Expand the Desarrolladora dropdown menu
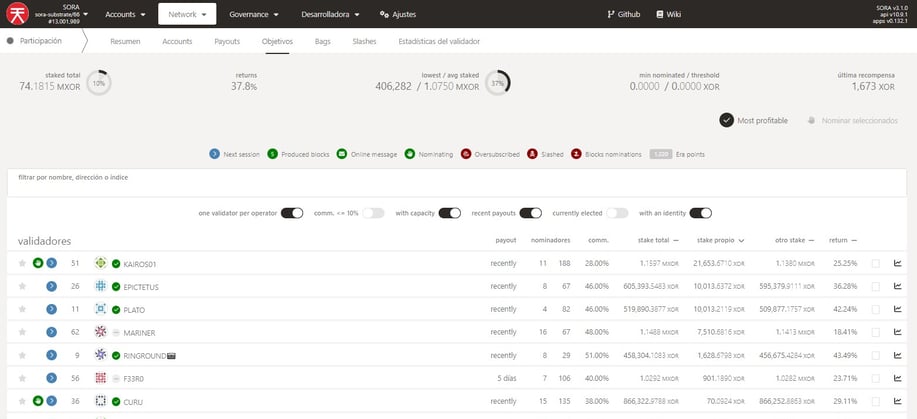Screen dimensions: 917x419 330,14
